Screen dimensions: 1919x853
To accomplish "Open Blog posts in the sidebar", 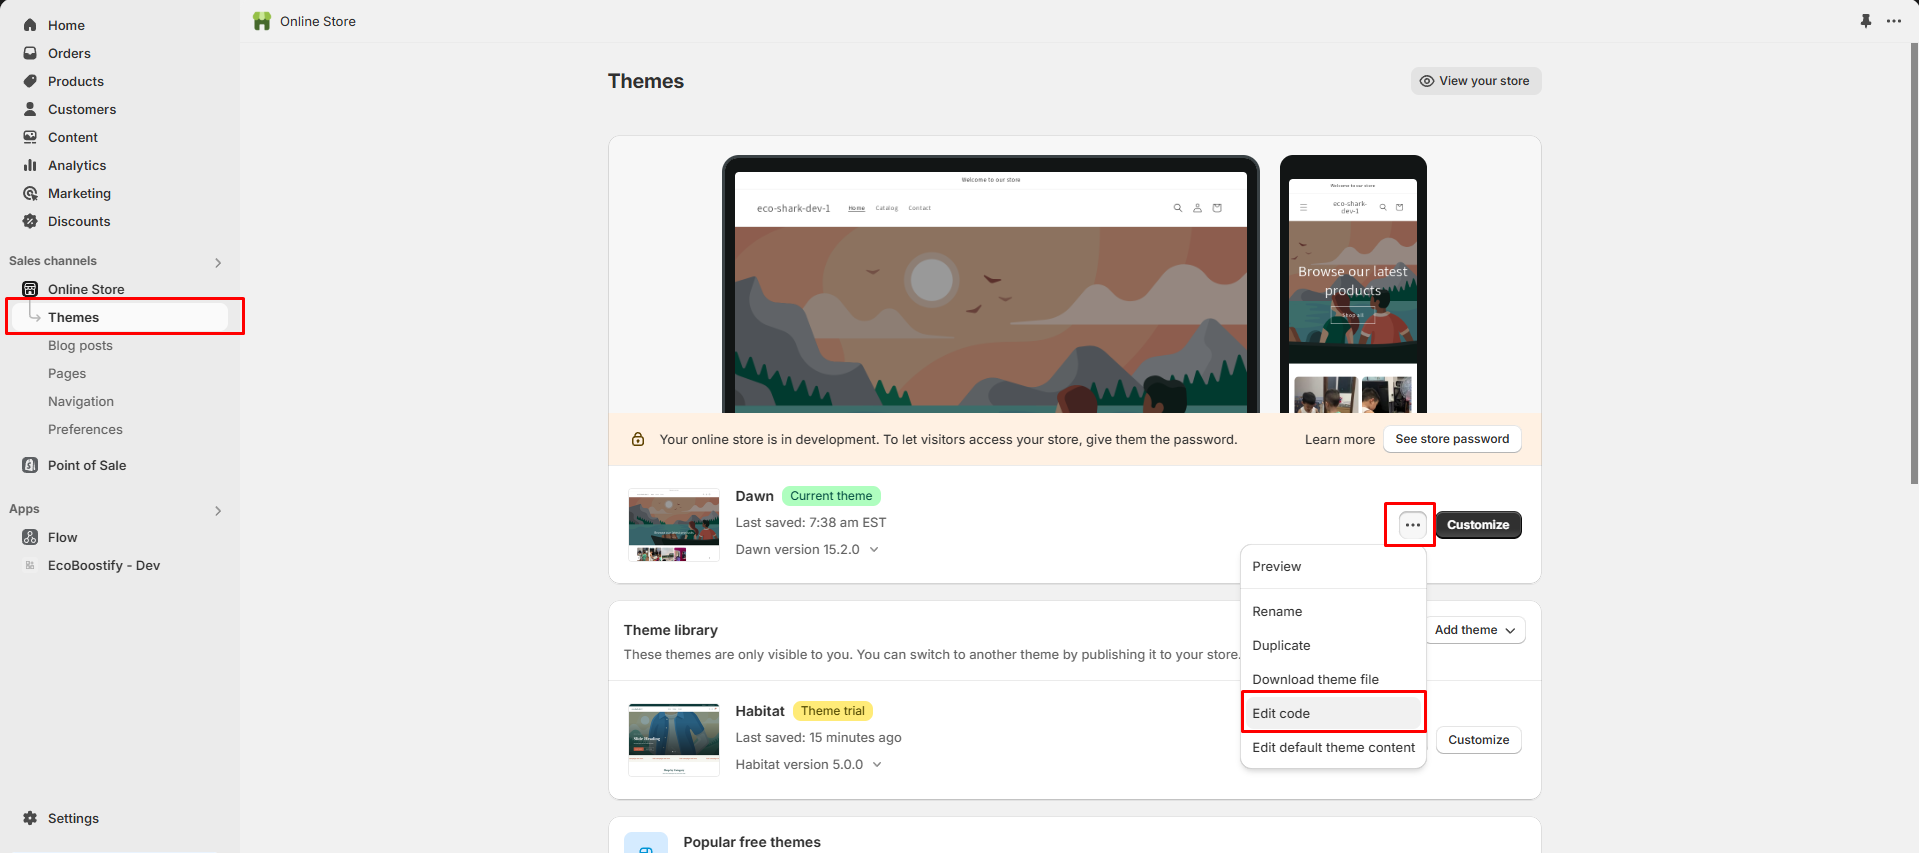I will [x=80, y=345].
